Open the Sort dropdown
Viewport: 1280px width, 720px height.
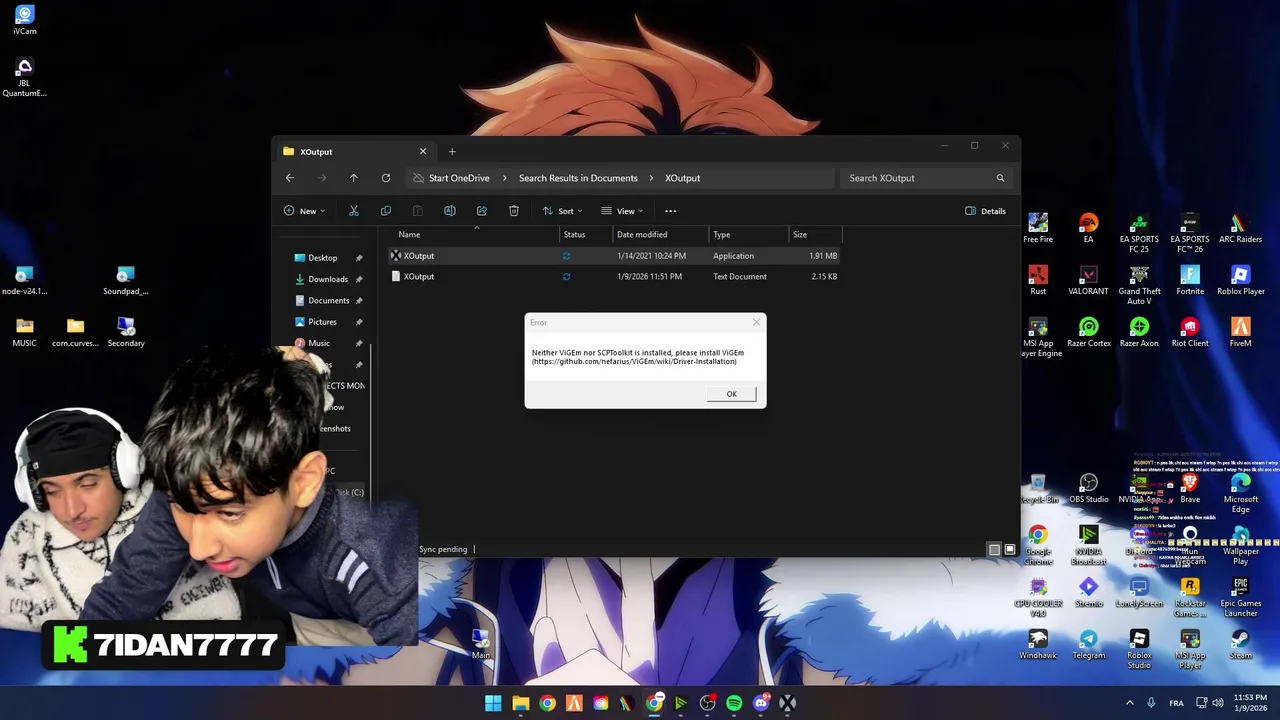[x=562, y=211]
